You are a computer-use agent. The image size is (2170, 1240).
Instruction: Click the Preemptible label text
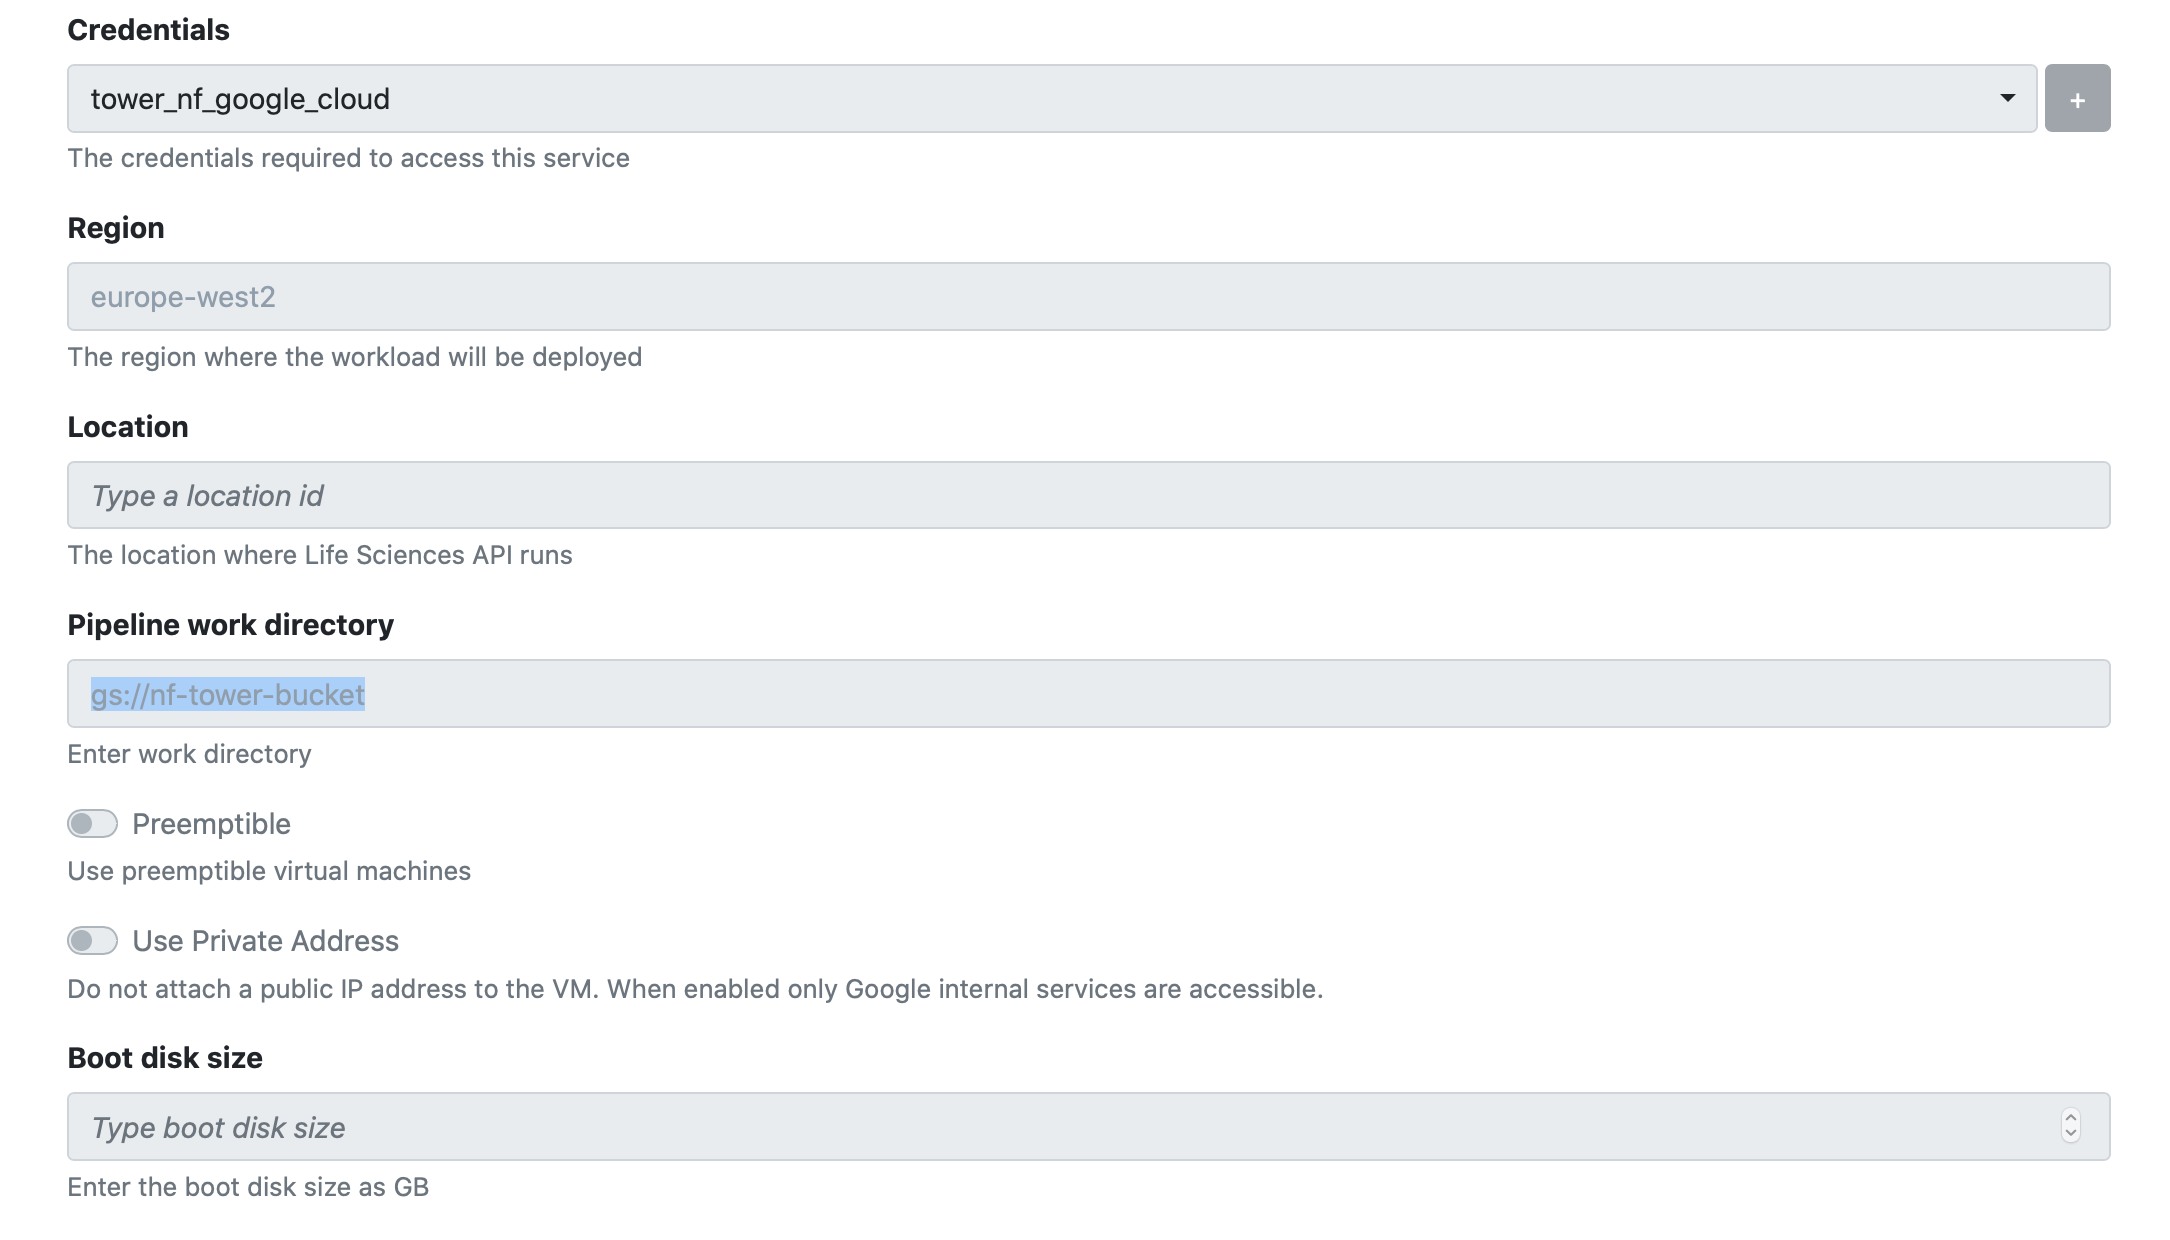click(211, 824)
